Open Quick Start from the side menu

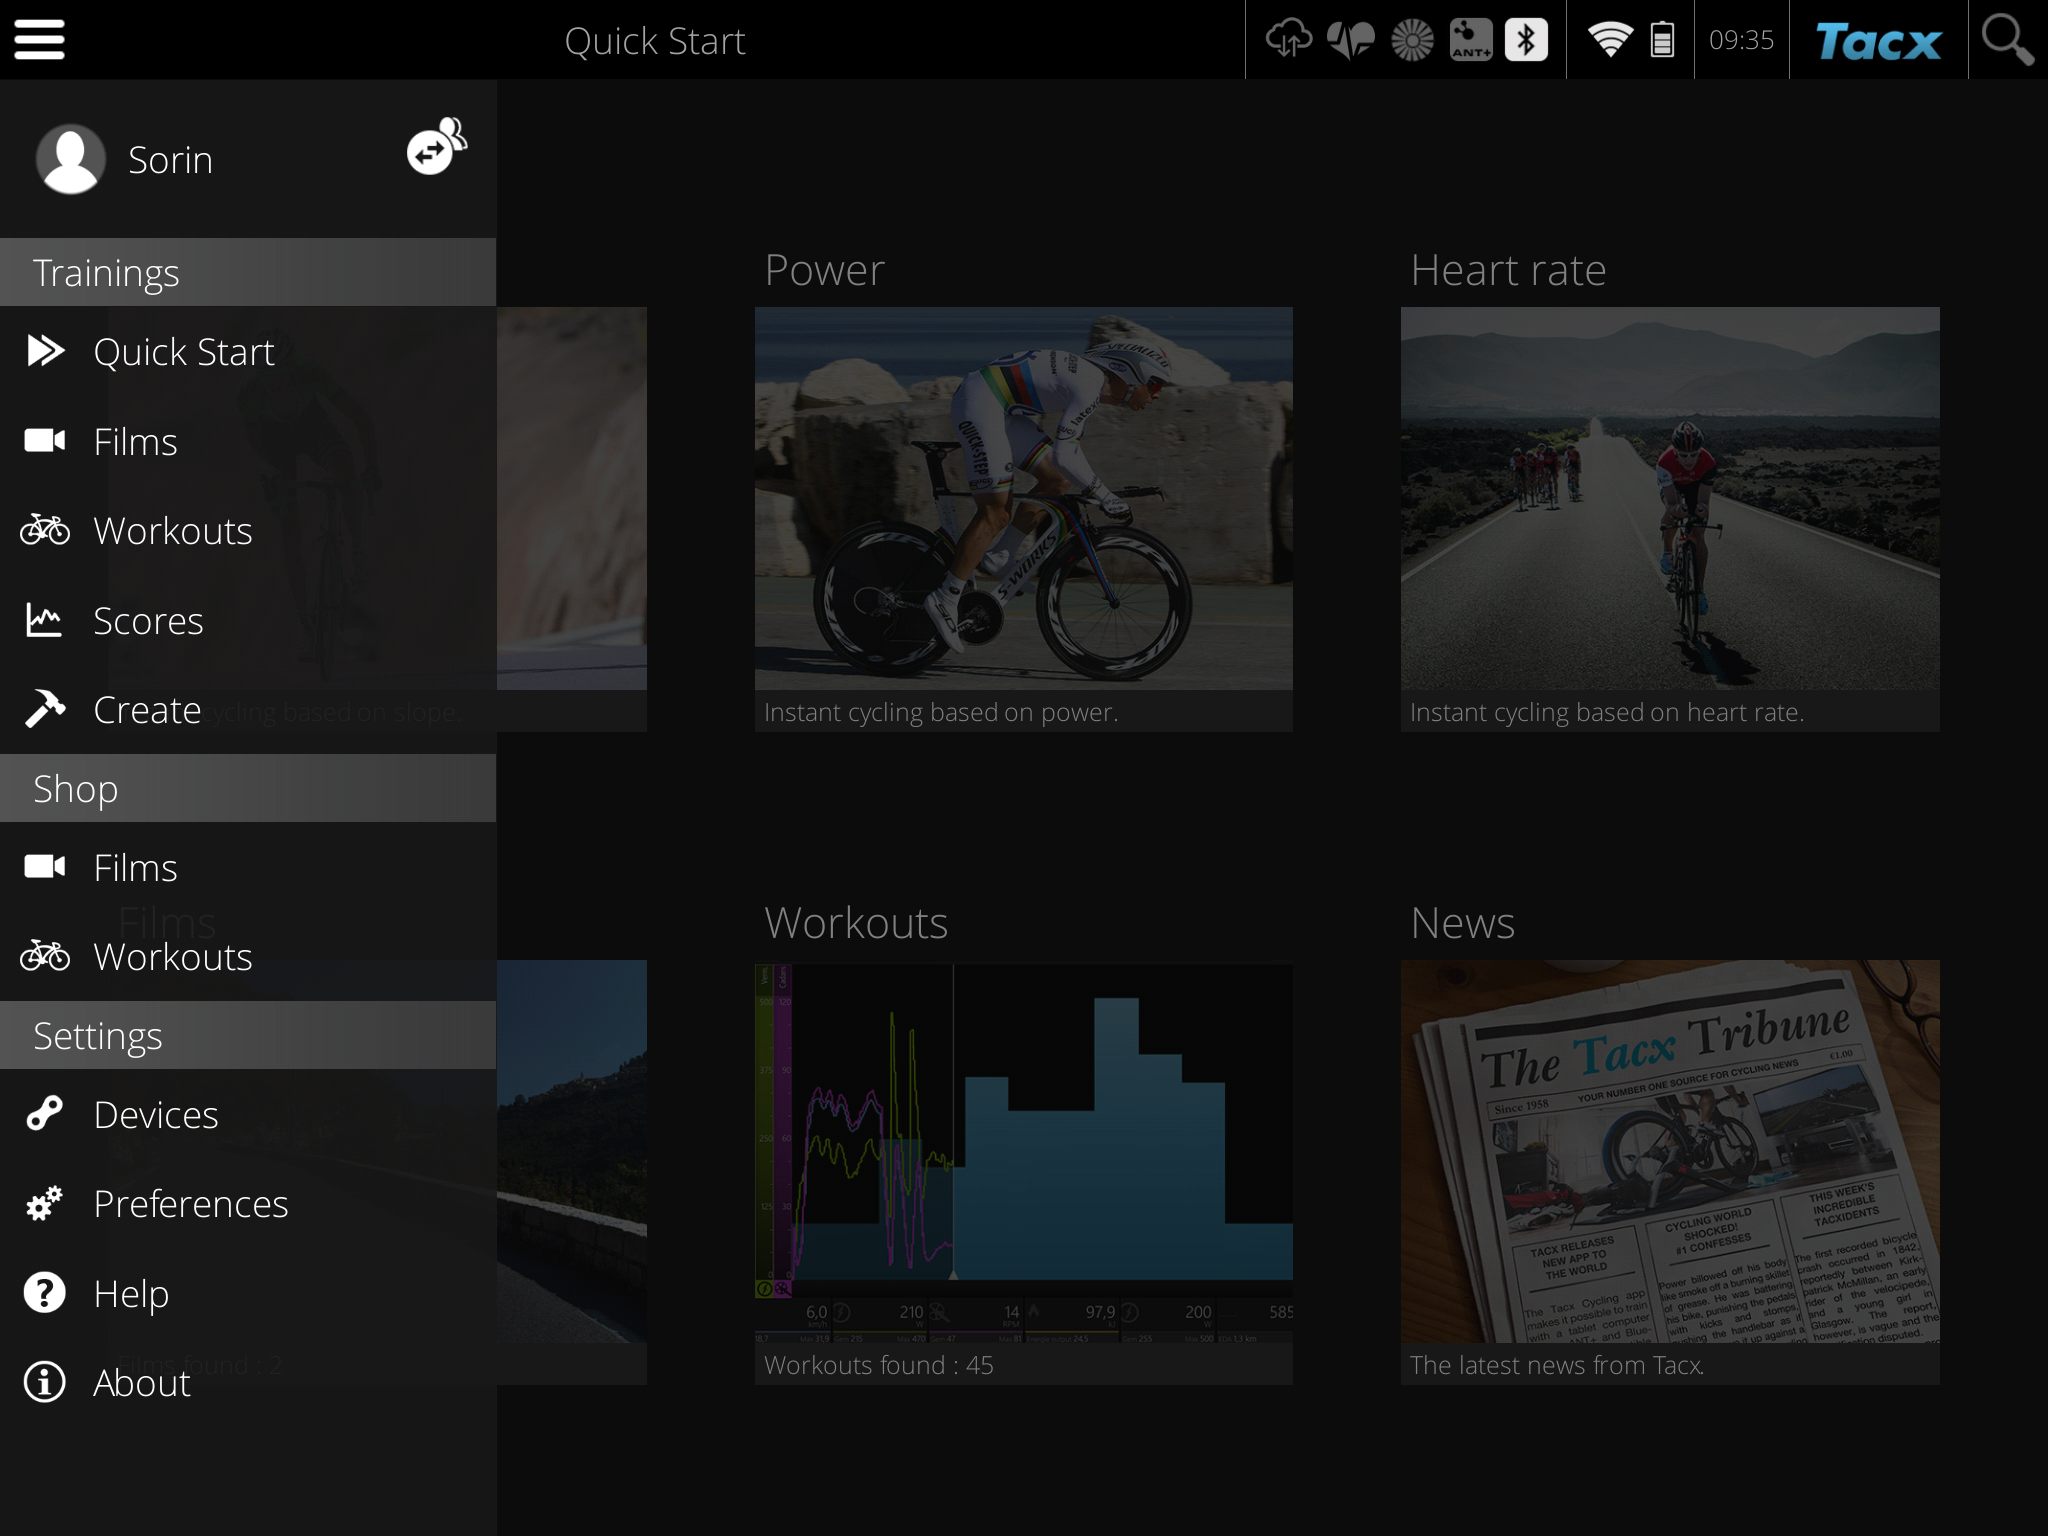[248, 351]
